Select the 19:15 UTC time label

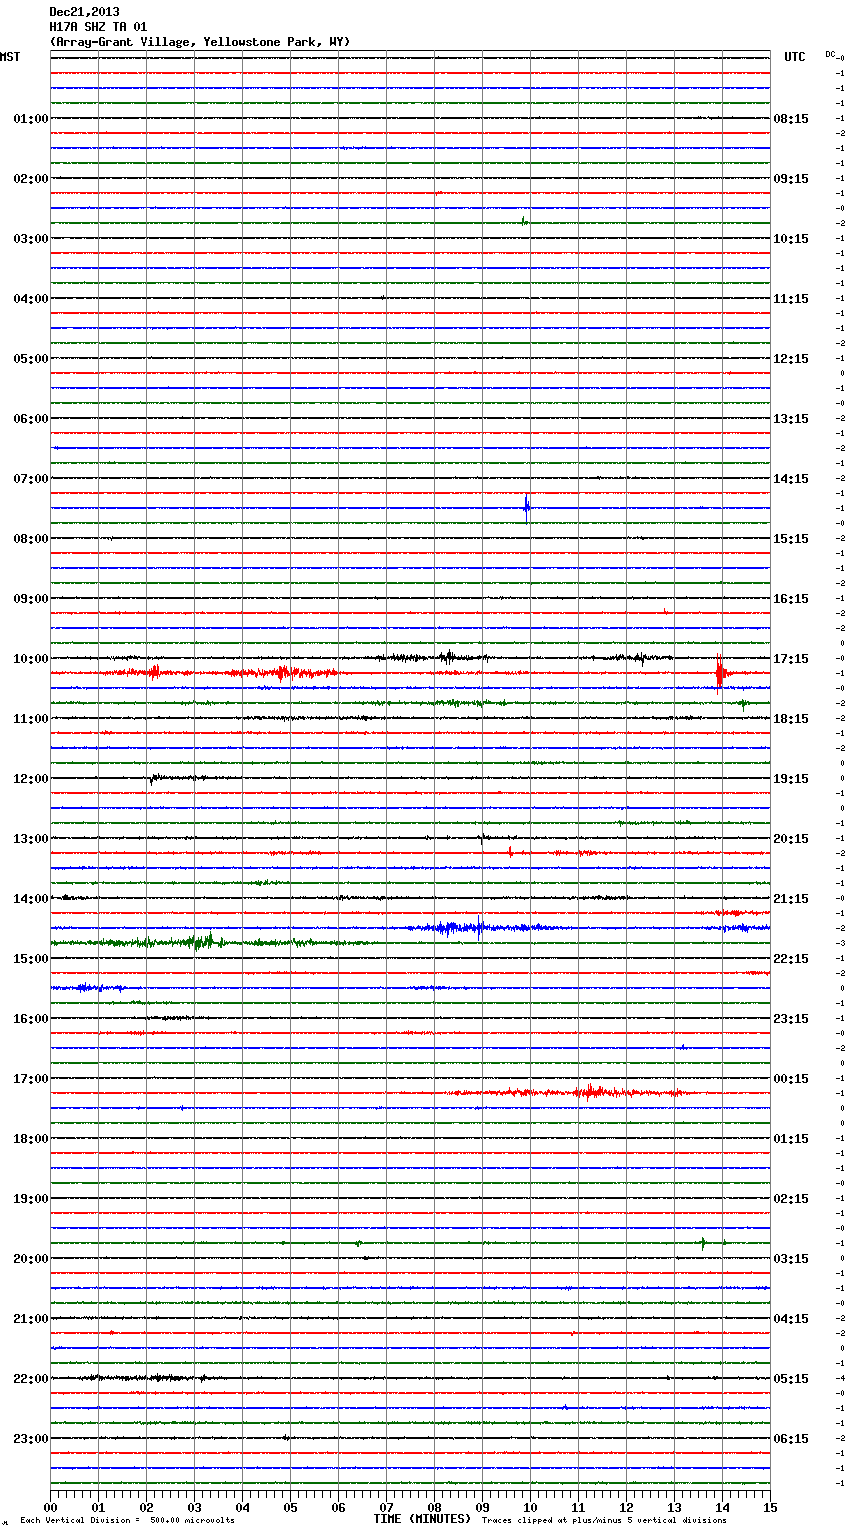pyautogui.click(x=791, y=779)
